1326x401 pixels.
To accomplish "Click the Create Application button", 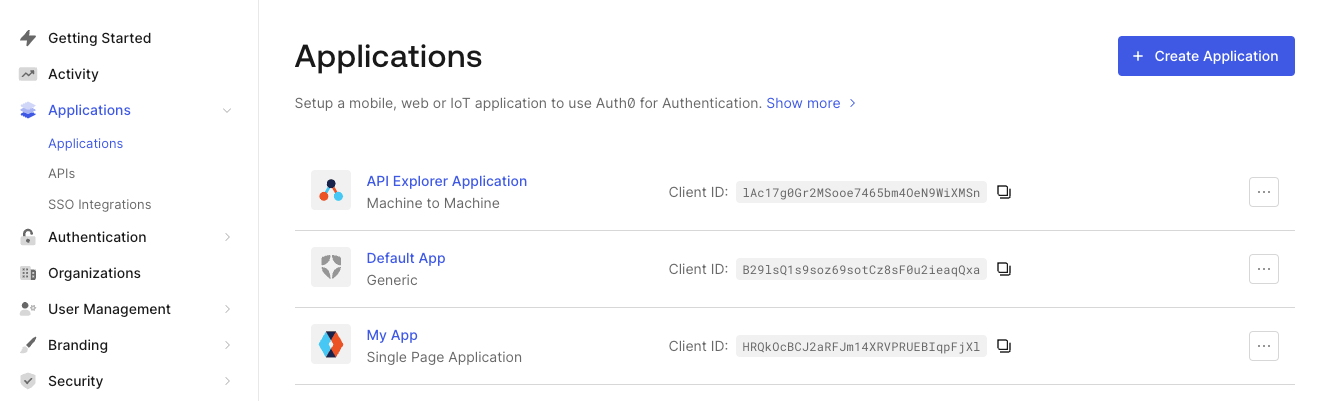I will click(1206, 56).
